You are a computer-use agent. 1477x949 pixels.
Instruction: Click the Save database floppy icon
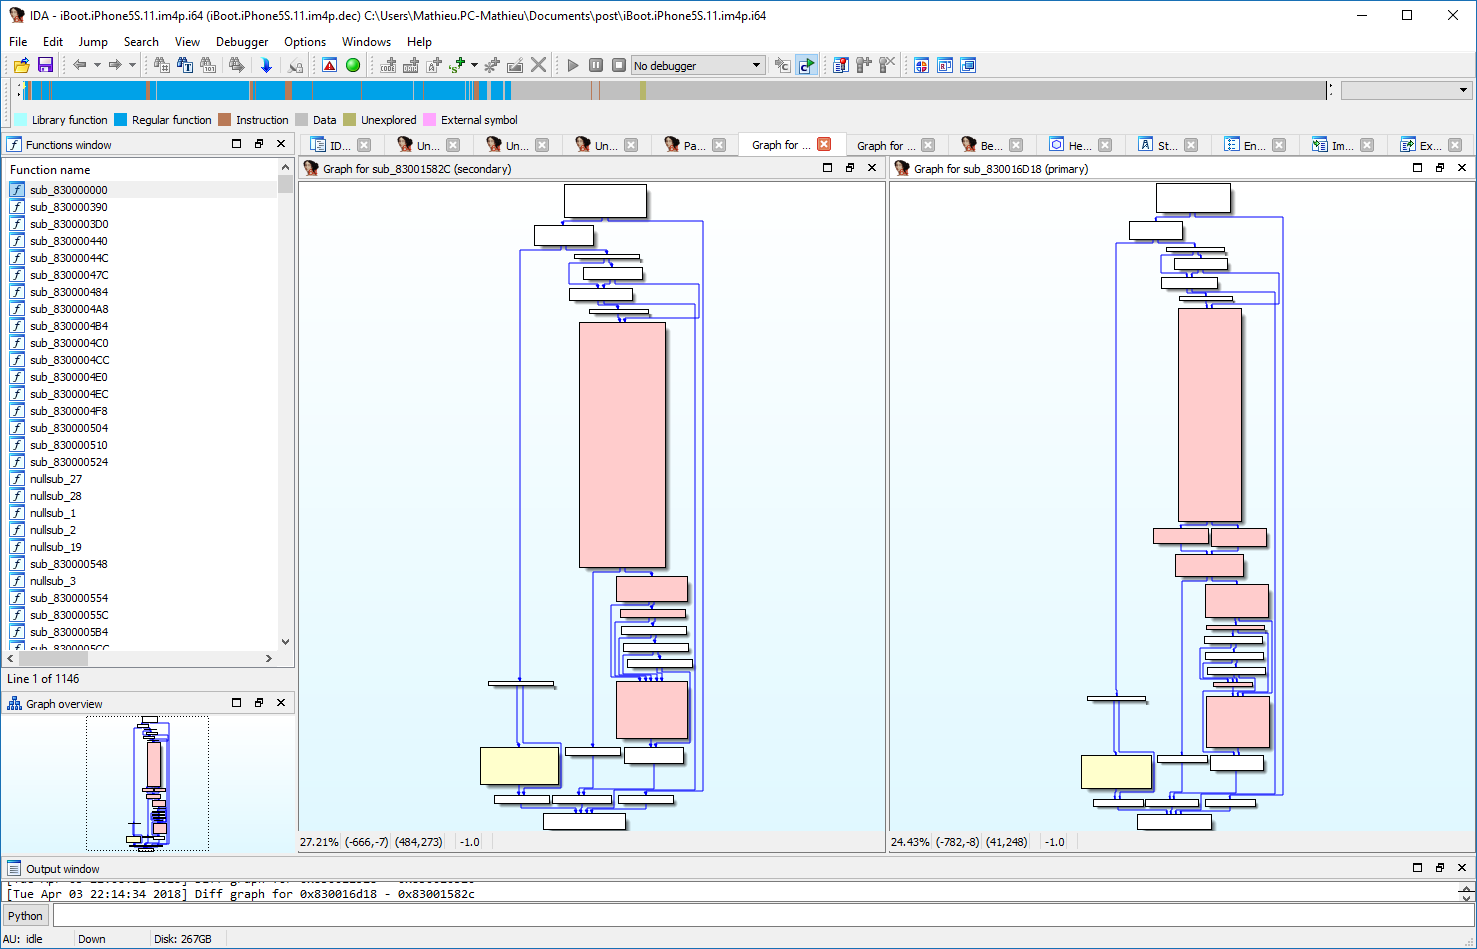(x=45, y=65)
